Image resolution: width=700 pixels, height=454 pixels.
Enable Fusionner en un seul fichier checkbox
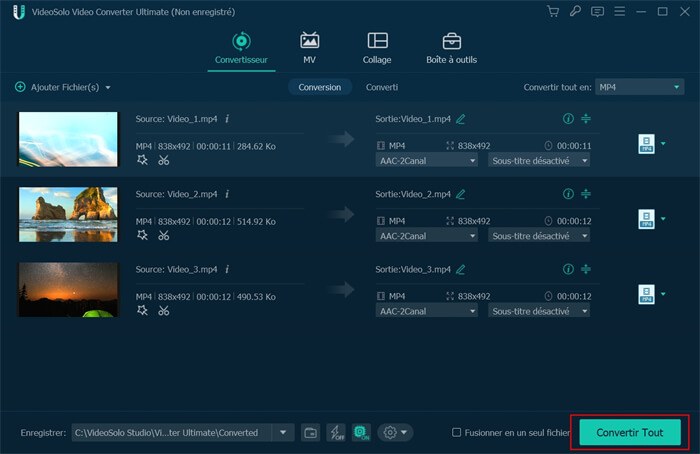point(457,433)
